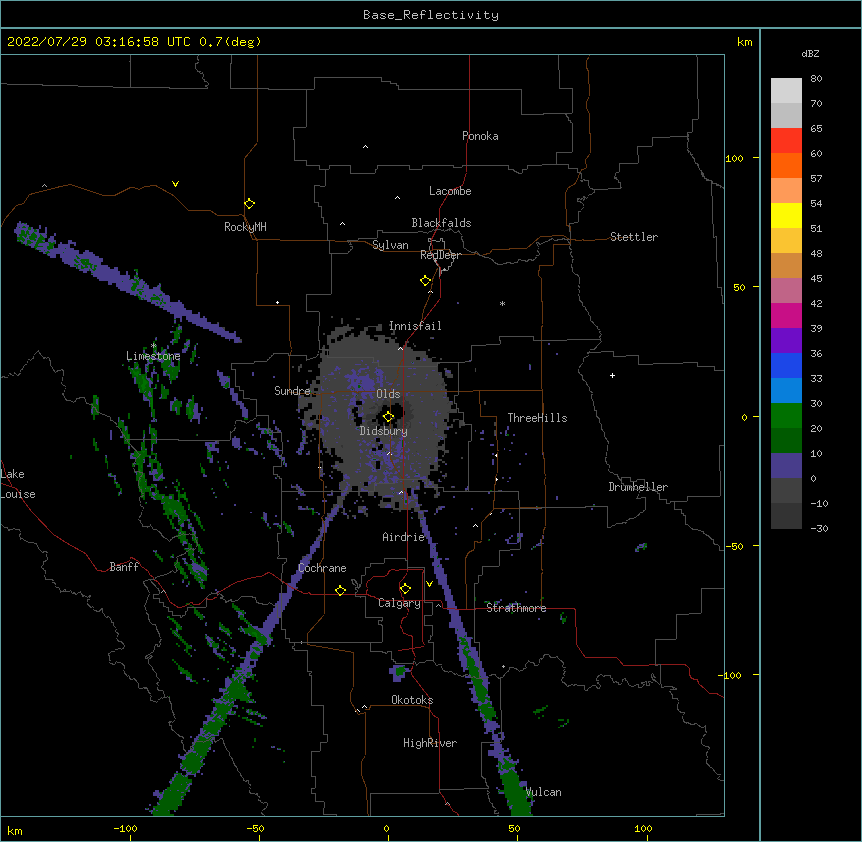Click the Didsbury city label
Screen dimensions: 862x842
(x=384, y=431)
